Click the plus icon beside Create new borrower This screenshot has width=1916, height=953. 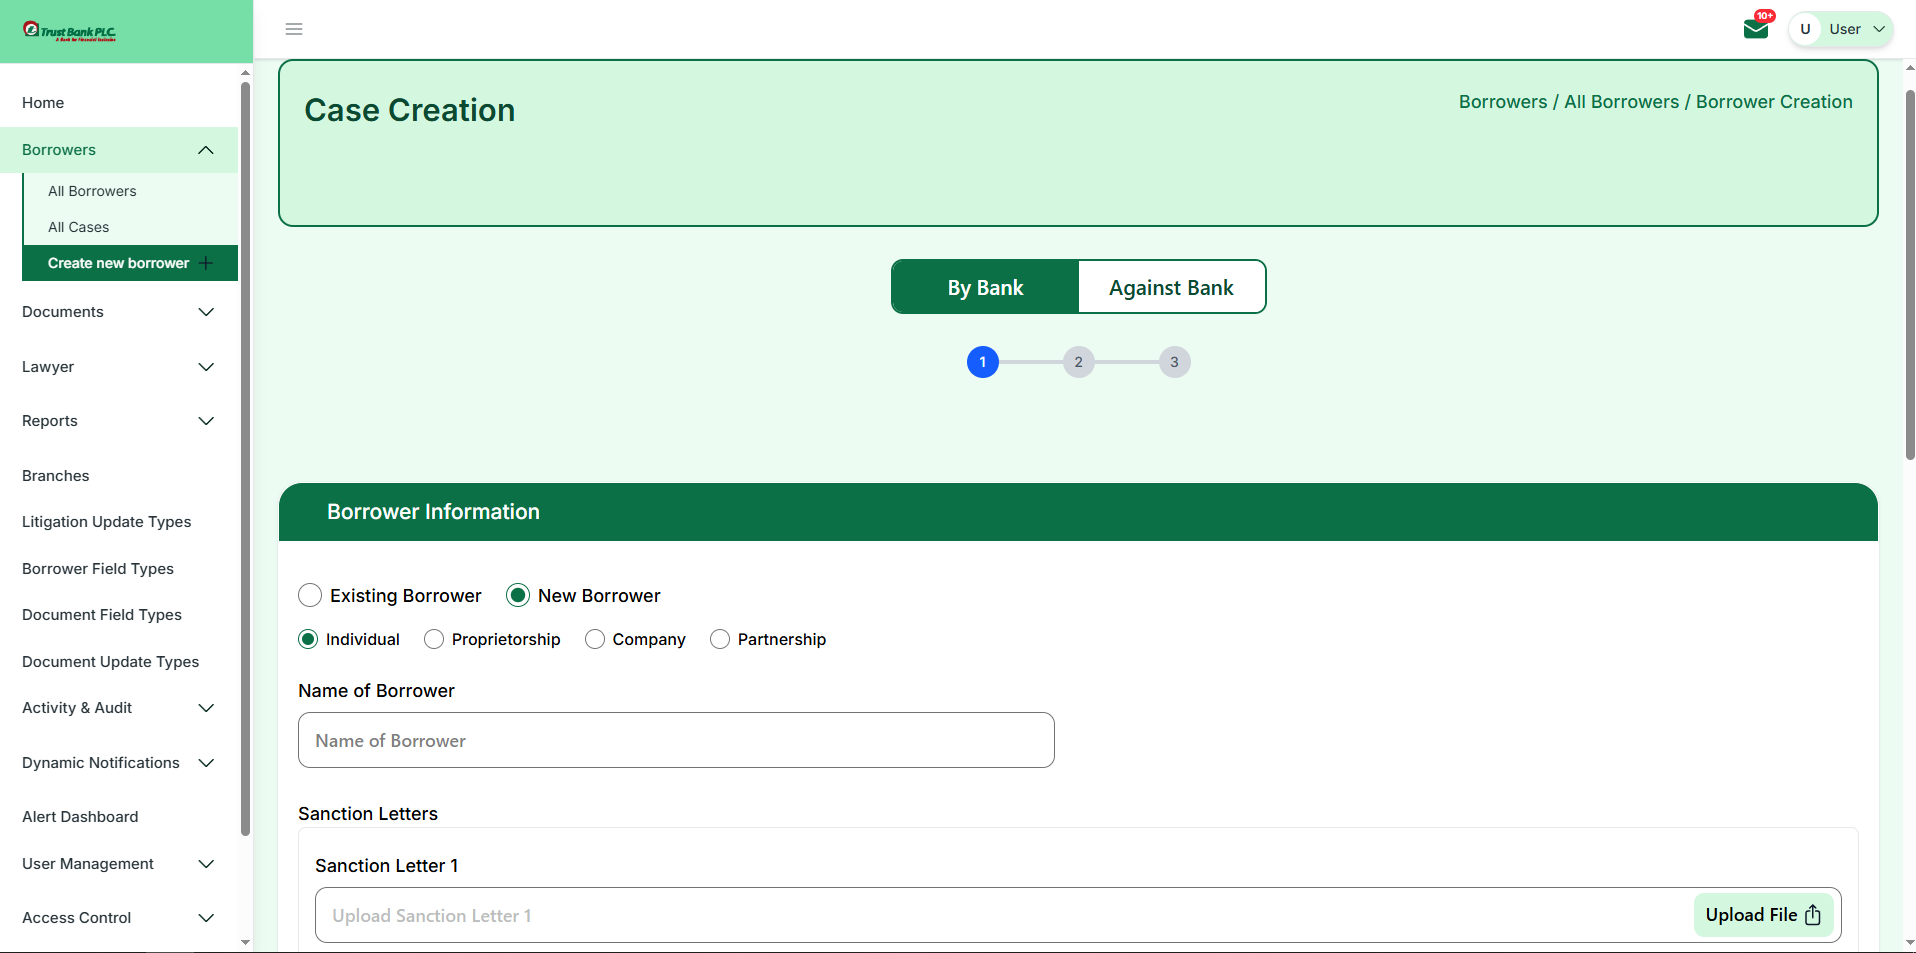pos(207,263)
